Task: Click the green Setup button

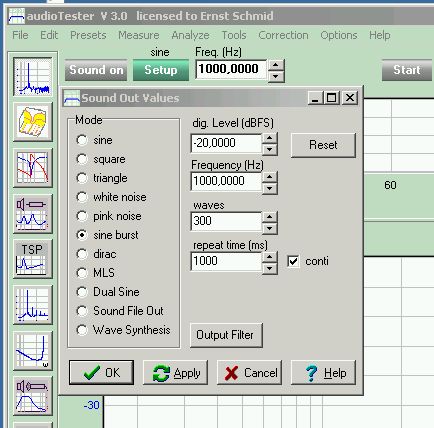Action: click(x=161, y=70)
